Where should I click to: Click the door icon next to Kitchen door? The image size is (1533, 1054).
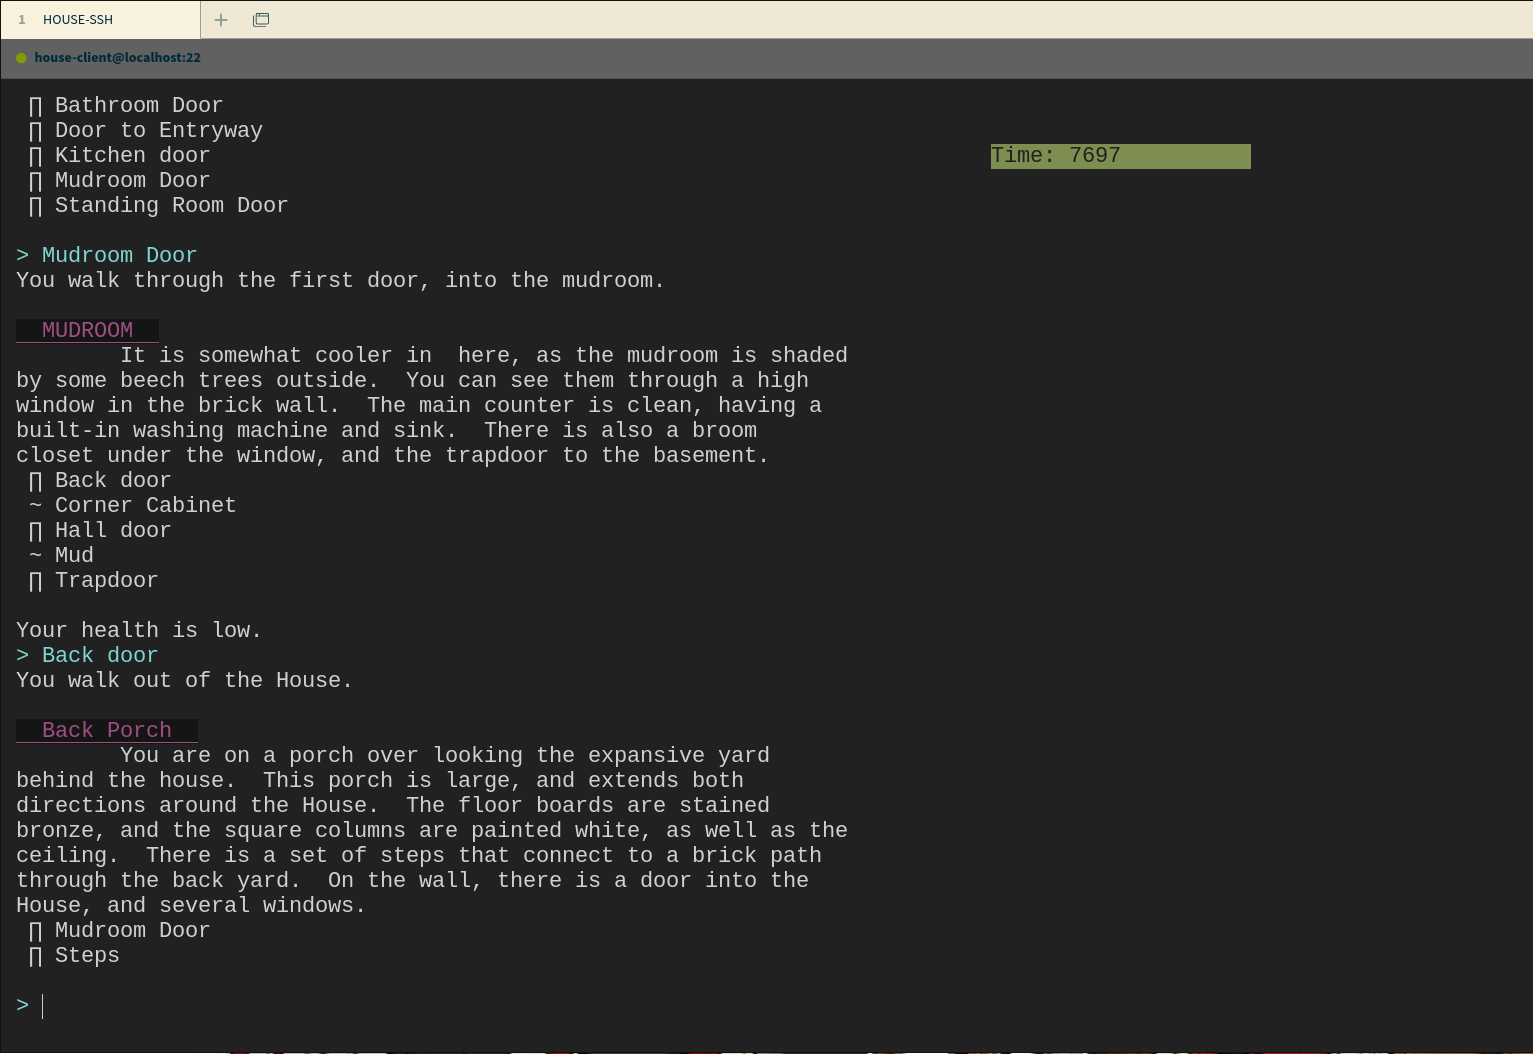pyautogui.click(x=36, y=156)
